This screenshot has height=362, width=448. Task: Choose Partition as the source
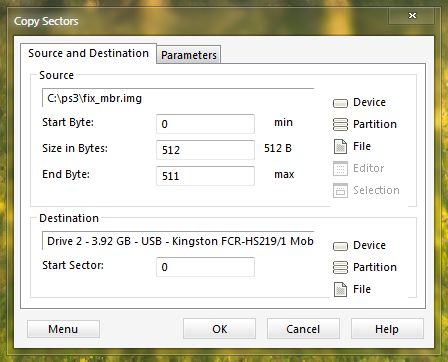[x=340, y=125]
